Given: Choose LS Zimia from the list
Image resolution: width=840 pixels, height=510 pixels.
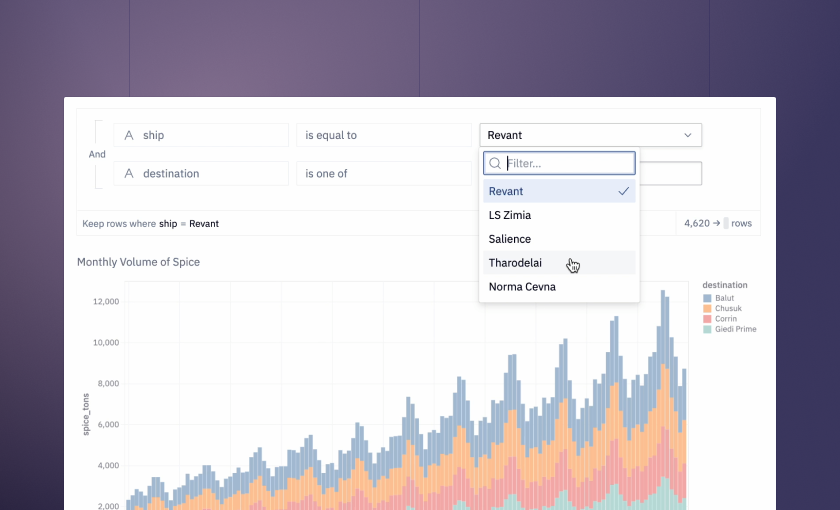Looking at the screenshot, I should click(559, 215).
